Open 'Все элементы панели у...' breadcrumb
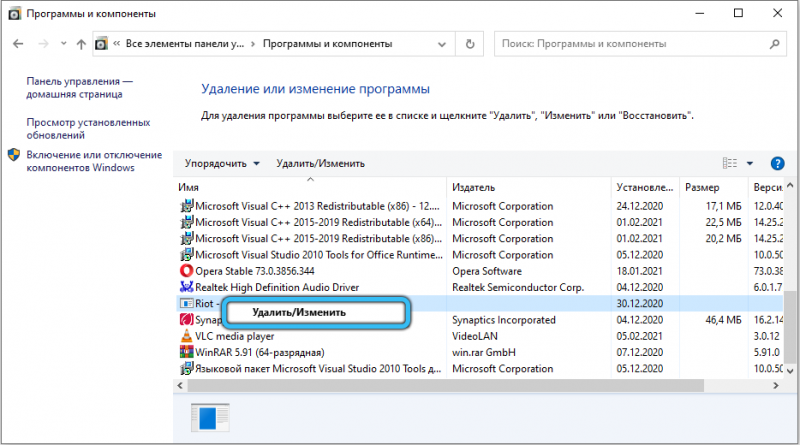The width and height of the screenshot is (800, 445). tap(185, 44)
